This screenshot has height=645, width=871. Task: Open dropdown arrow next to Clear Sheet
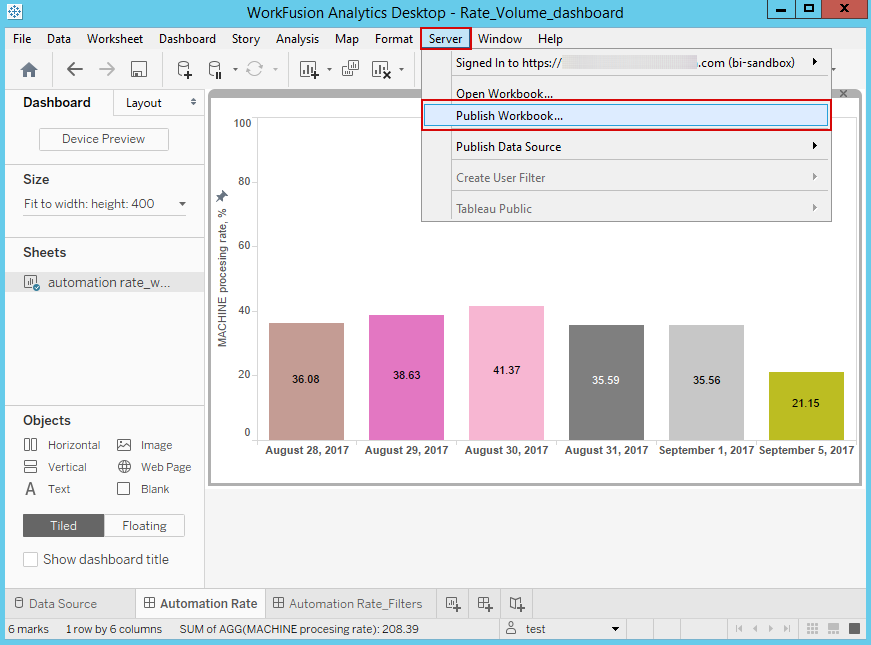pyautogui.click(x=401, y=70)
